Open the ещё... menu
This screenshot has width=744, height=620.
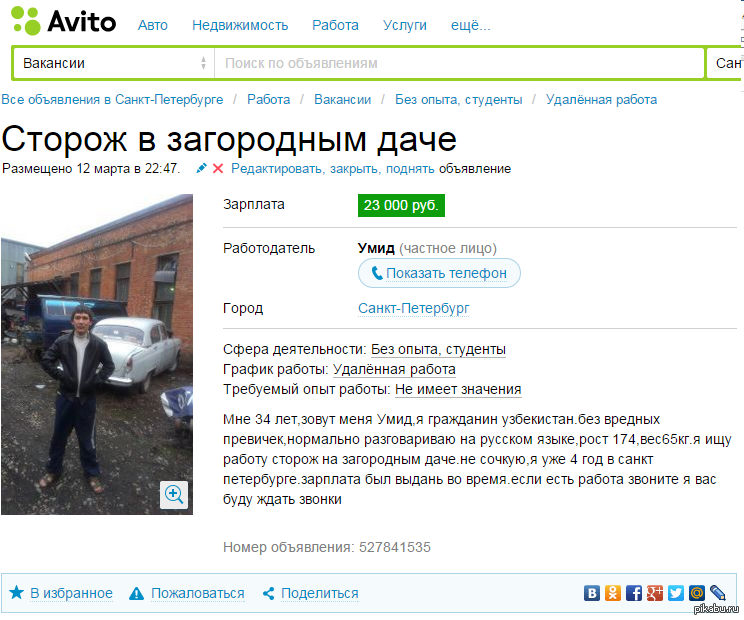pyautogui.click(x=470, y=25)
